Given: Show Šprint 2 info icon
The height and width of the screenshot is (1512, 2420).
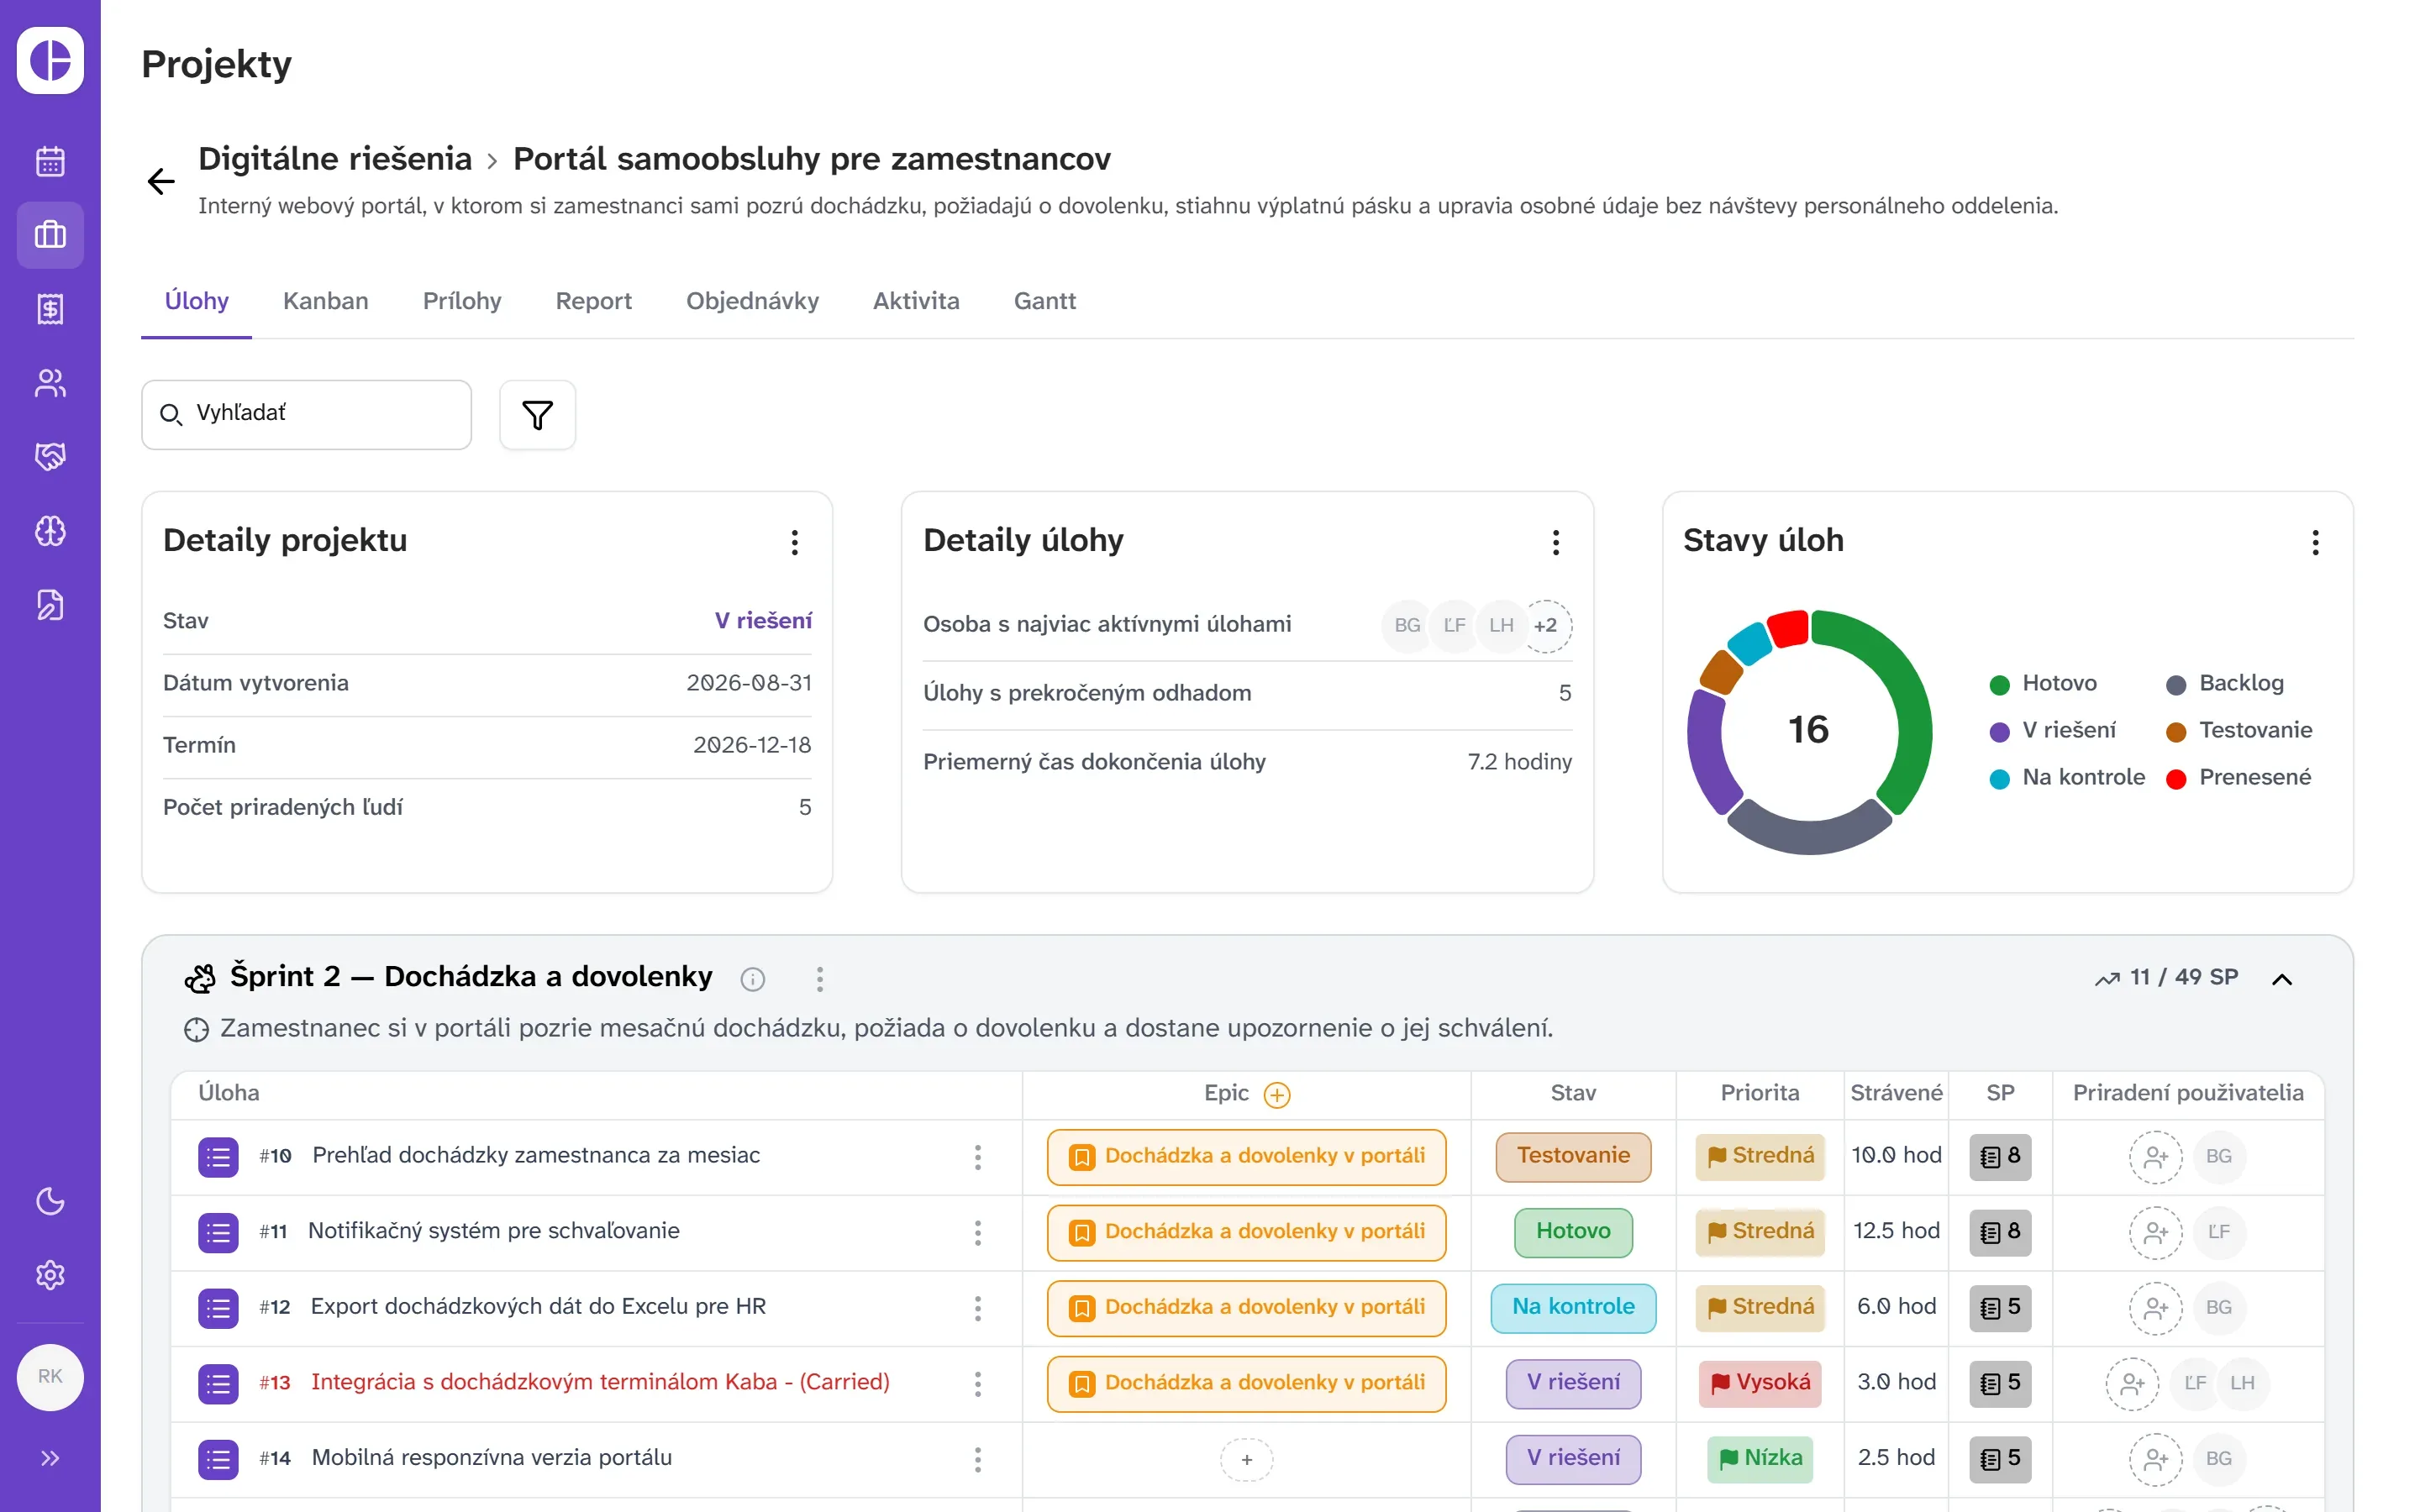Looking at the screenshot, I should [x=753, y=979].
